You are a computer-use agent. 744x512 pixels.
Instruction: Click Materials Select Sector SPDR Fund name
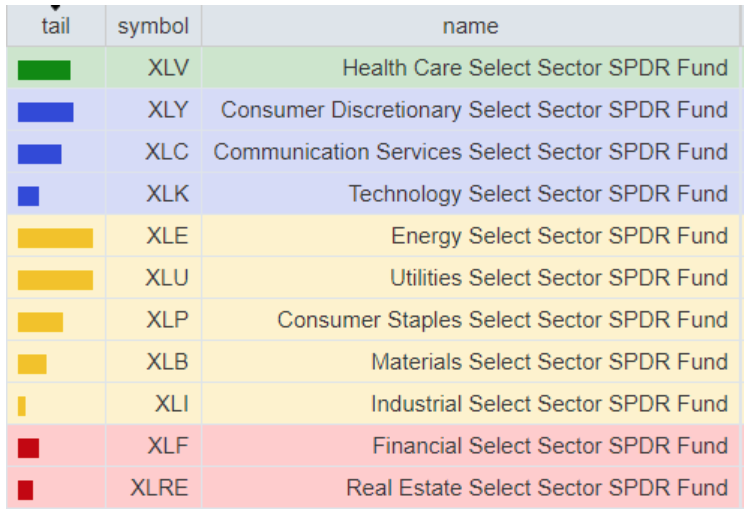point(549,362)
